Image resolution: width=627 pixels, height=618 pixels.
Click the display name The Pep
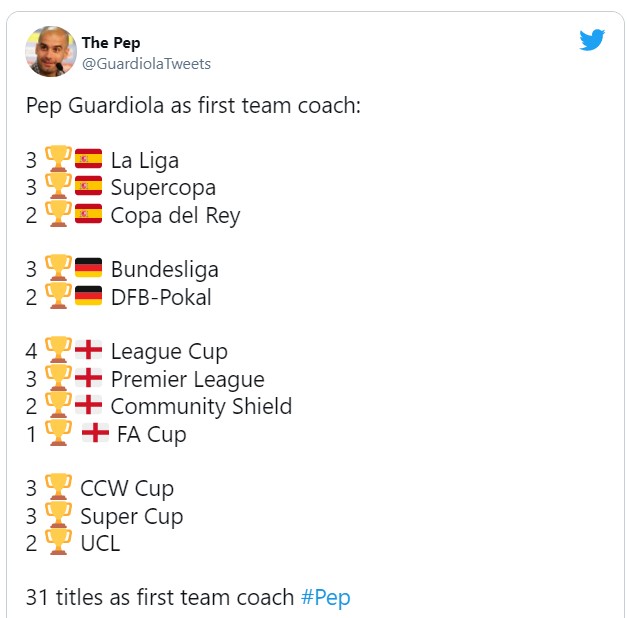coord(111,43)
